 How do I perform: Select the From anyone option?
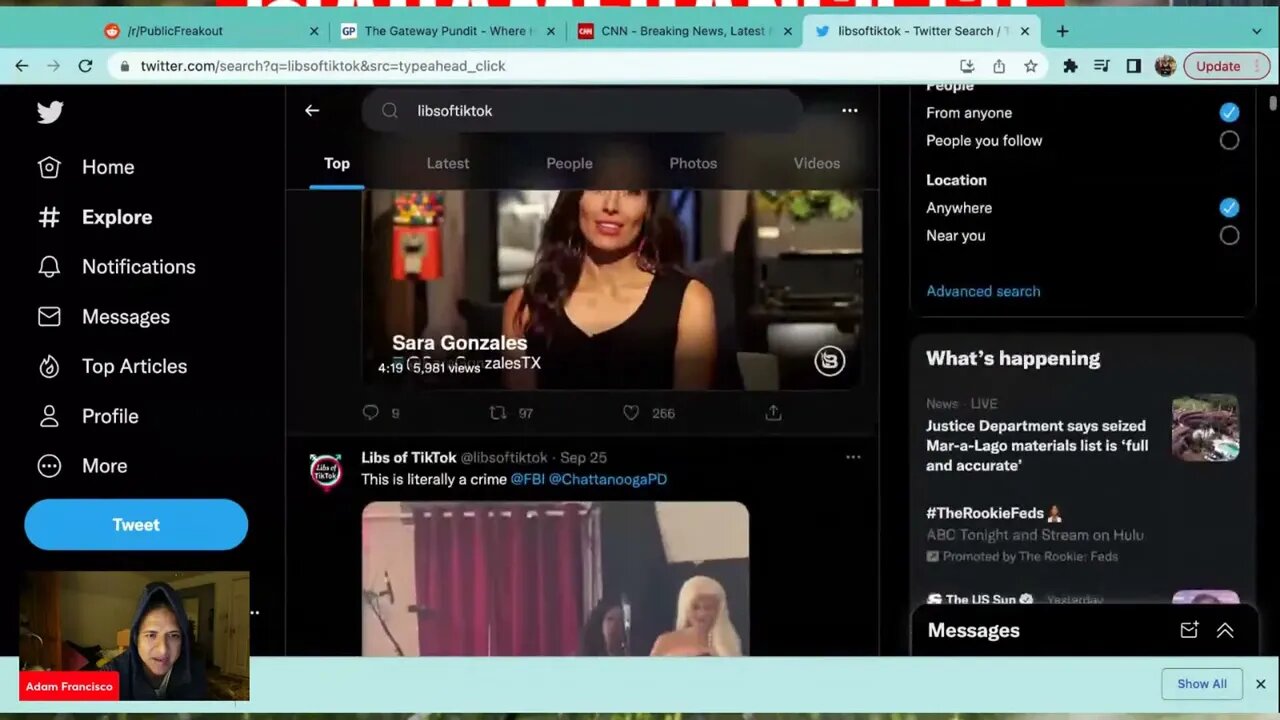pos(1229,113)
